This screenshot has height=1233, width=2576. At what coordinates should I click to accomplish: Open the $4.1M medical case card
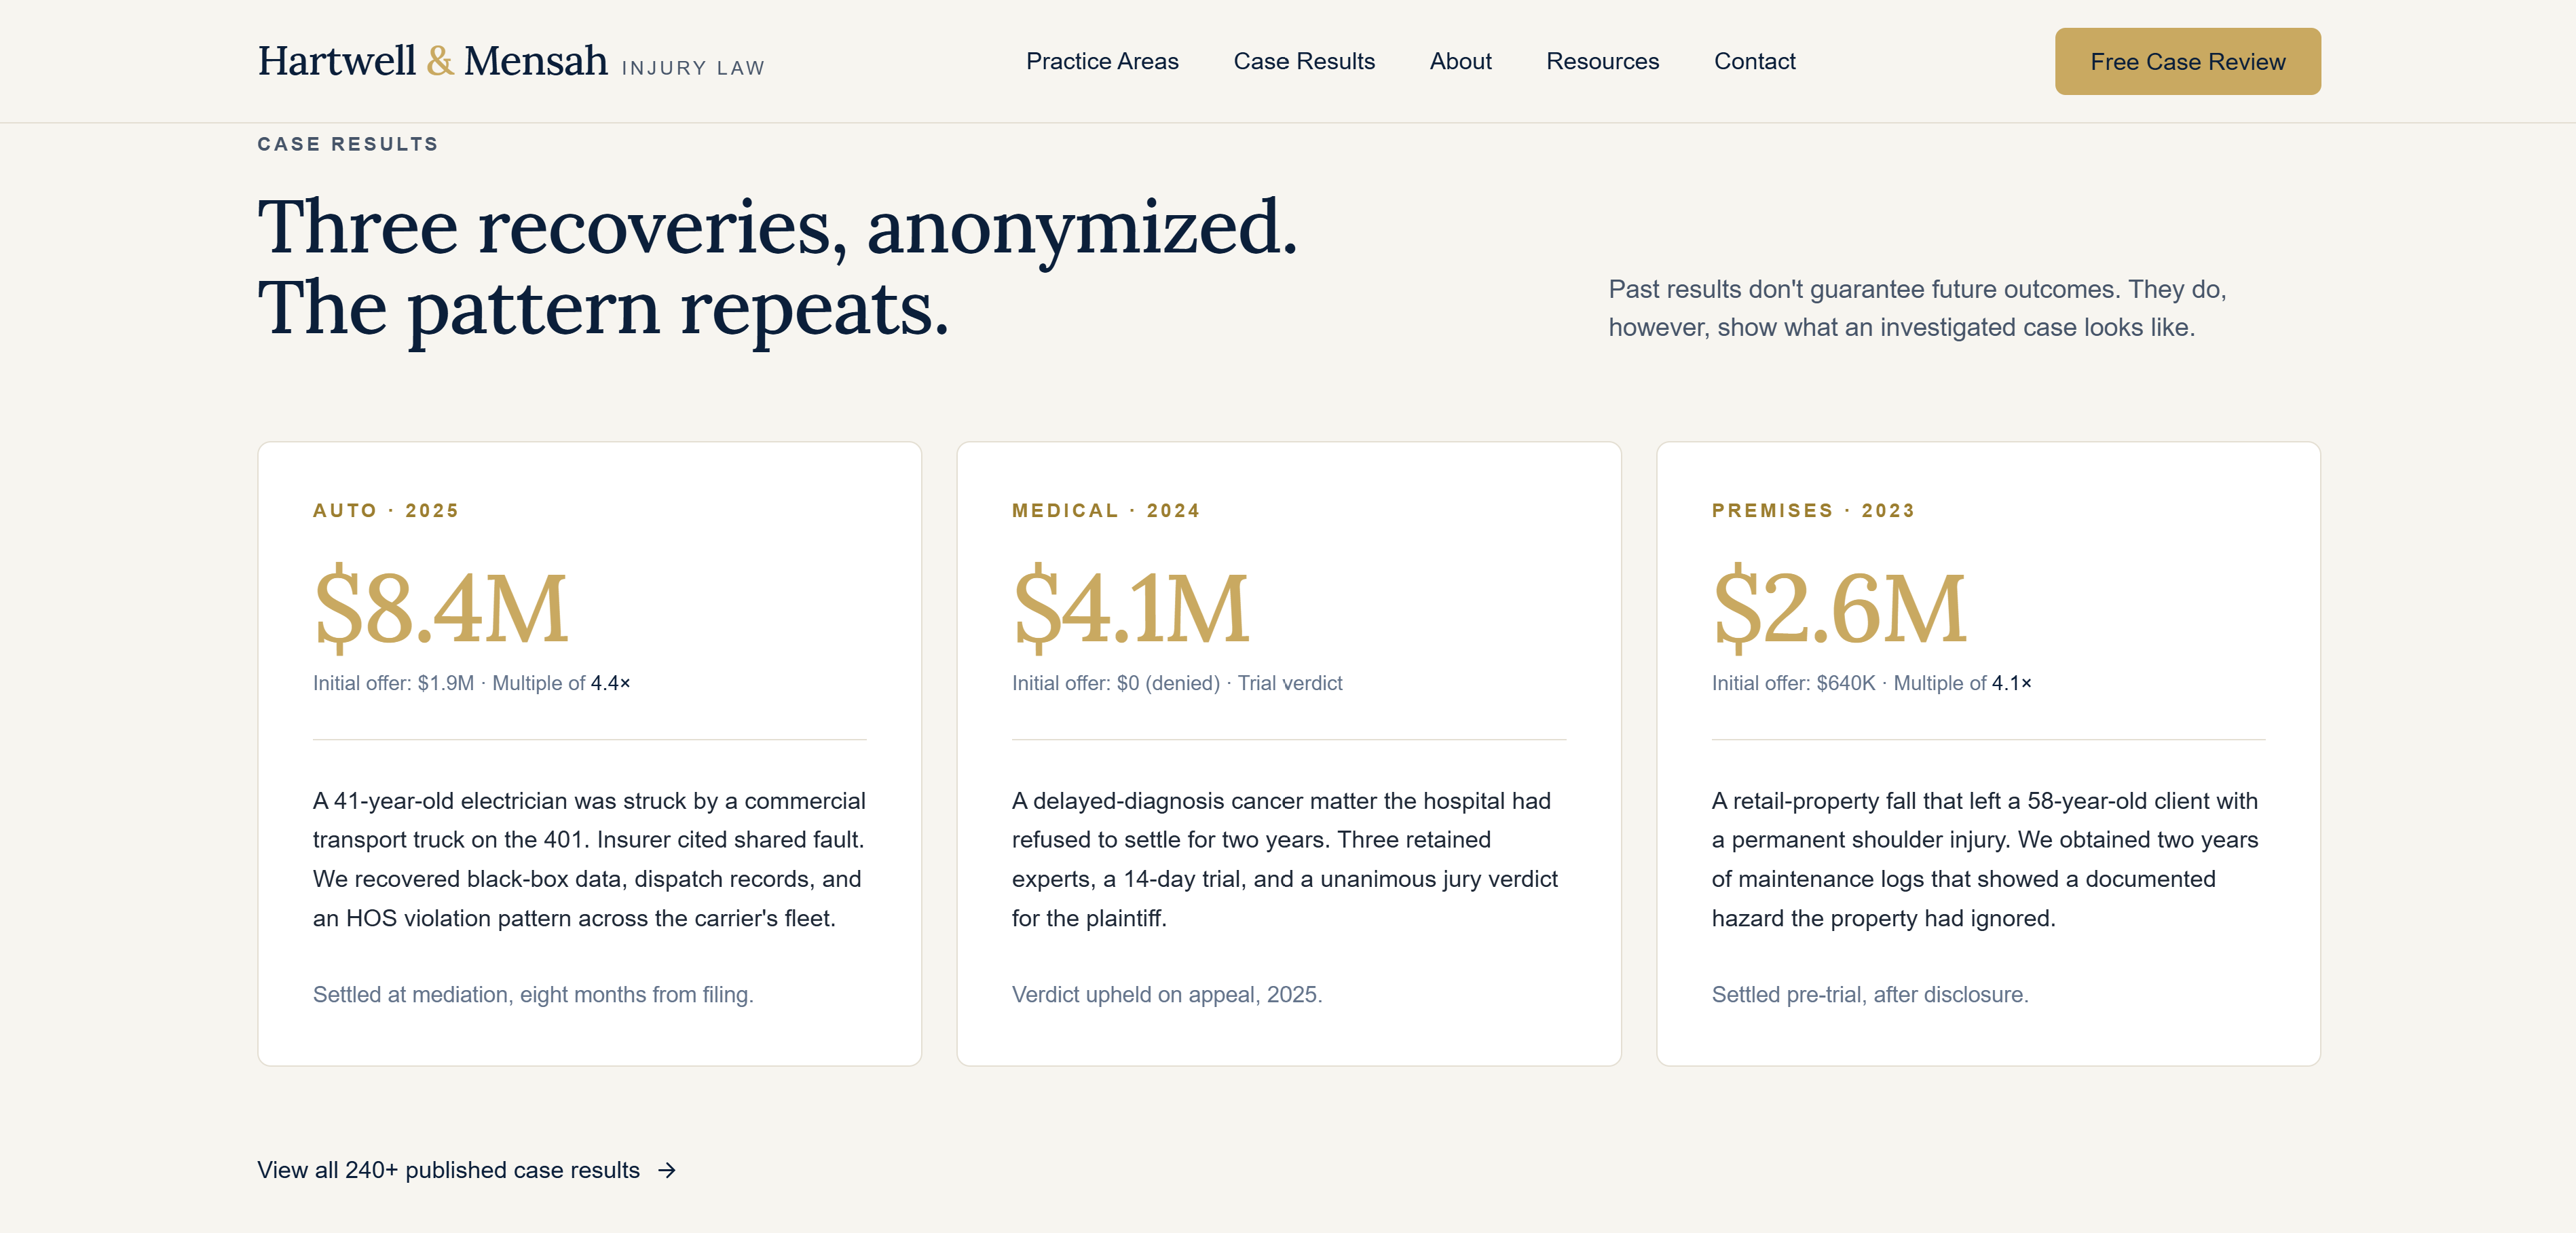click(x=1288, y=753)
